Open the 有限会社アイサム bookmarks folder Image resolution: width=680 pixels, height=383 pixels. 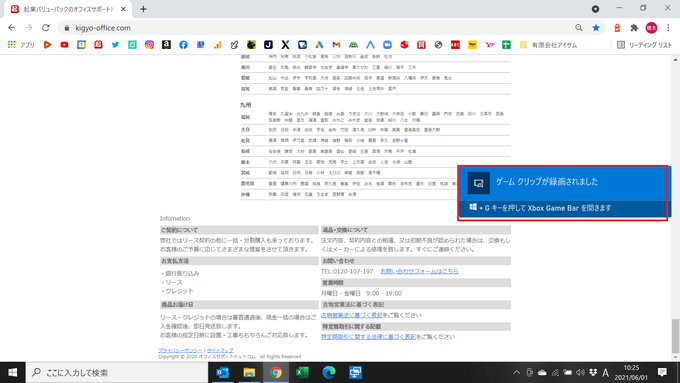549,45
